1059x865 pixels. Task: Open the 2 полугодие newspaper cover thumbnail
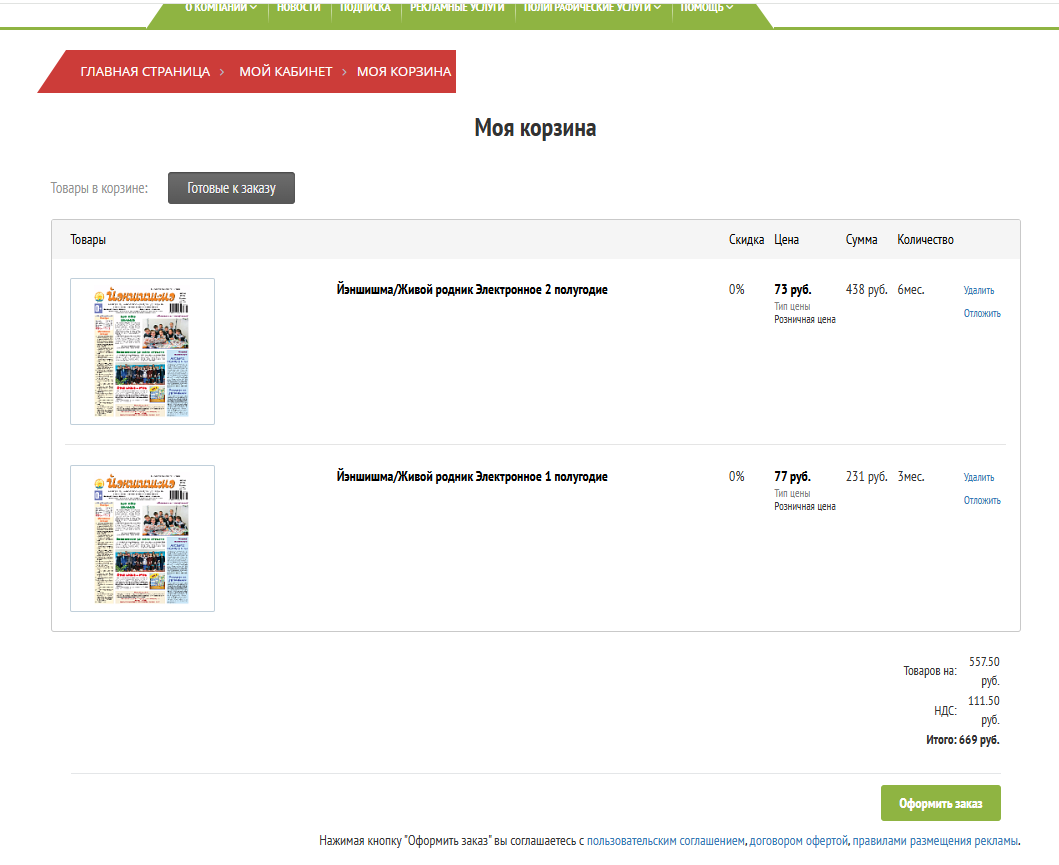[x=142, y=351]
